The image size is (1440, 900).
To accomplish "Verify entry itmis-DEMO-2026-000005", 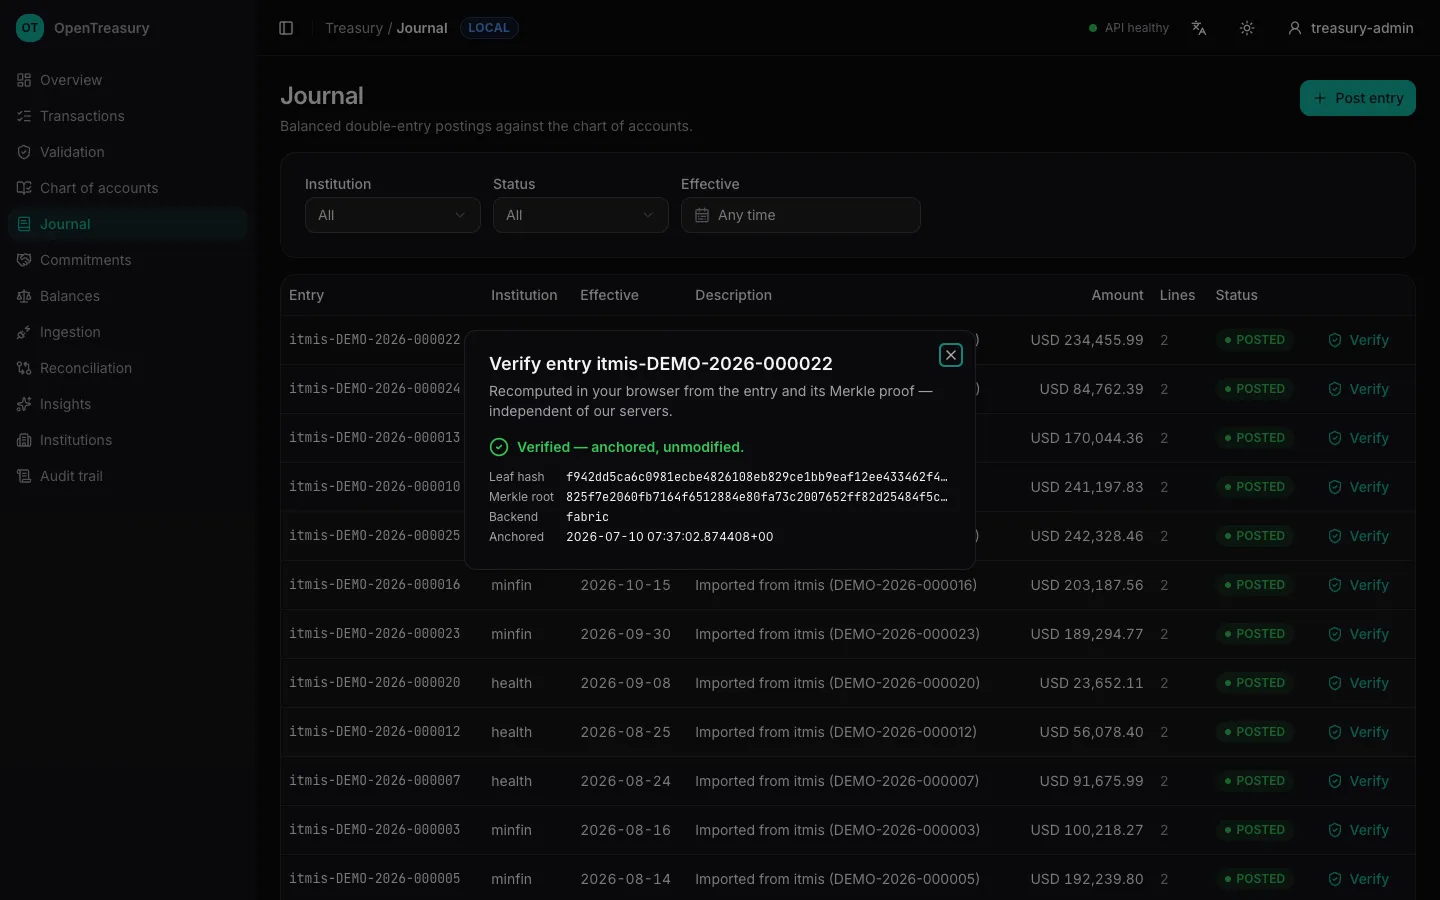I will (1358, 879).
